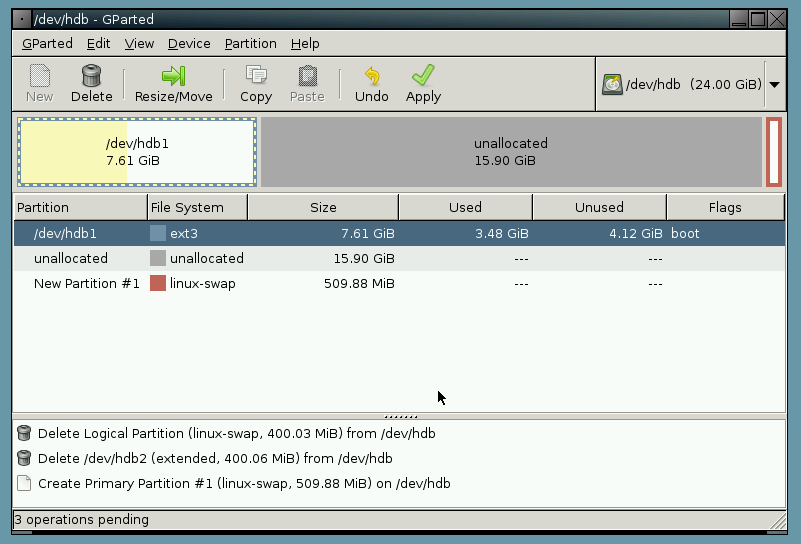Open the GParted menu

pyautogui.click(x=47, y=43)
